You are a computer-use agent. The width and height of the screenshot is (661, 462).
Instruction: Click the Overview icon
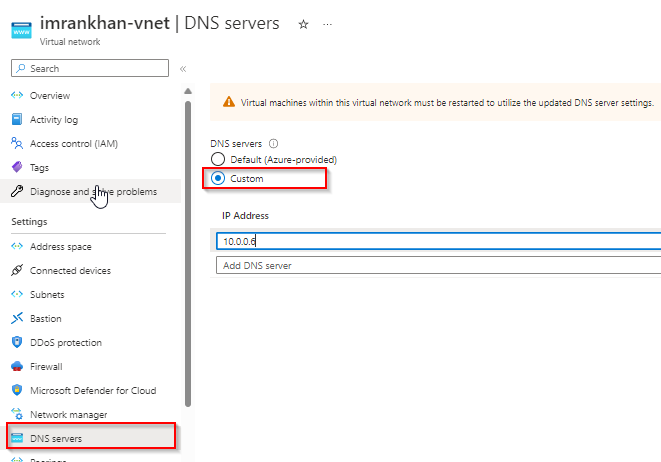[x=17, y=95]
